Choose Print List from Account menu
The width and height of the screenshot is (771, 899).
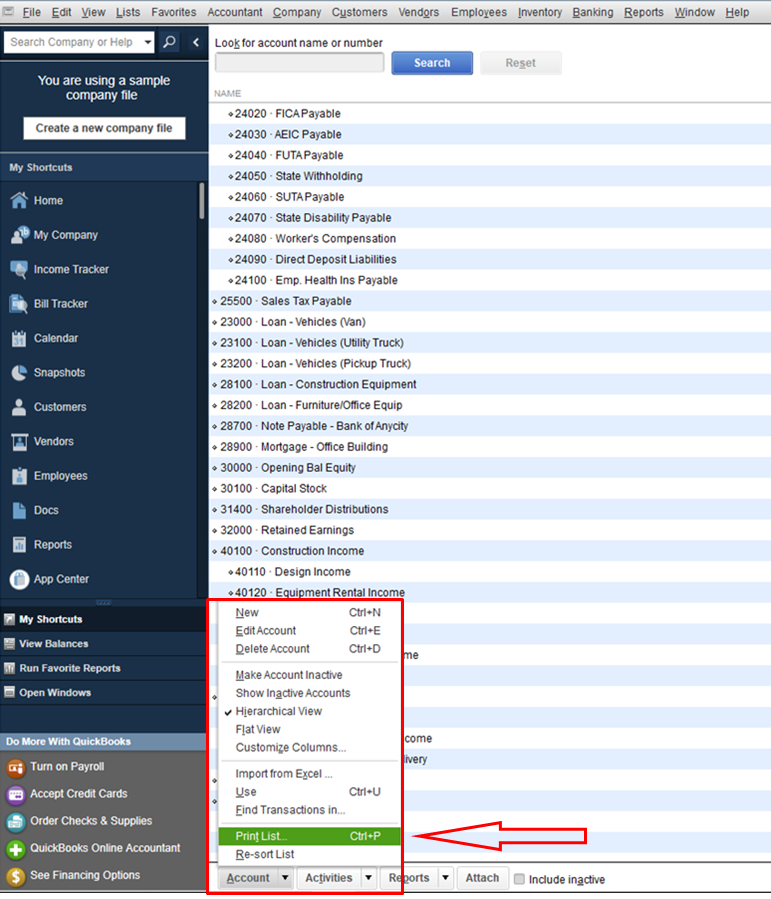308,837
